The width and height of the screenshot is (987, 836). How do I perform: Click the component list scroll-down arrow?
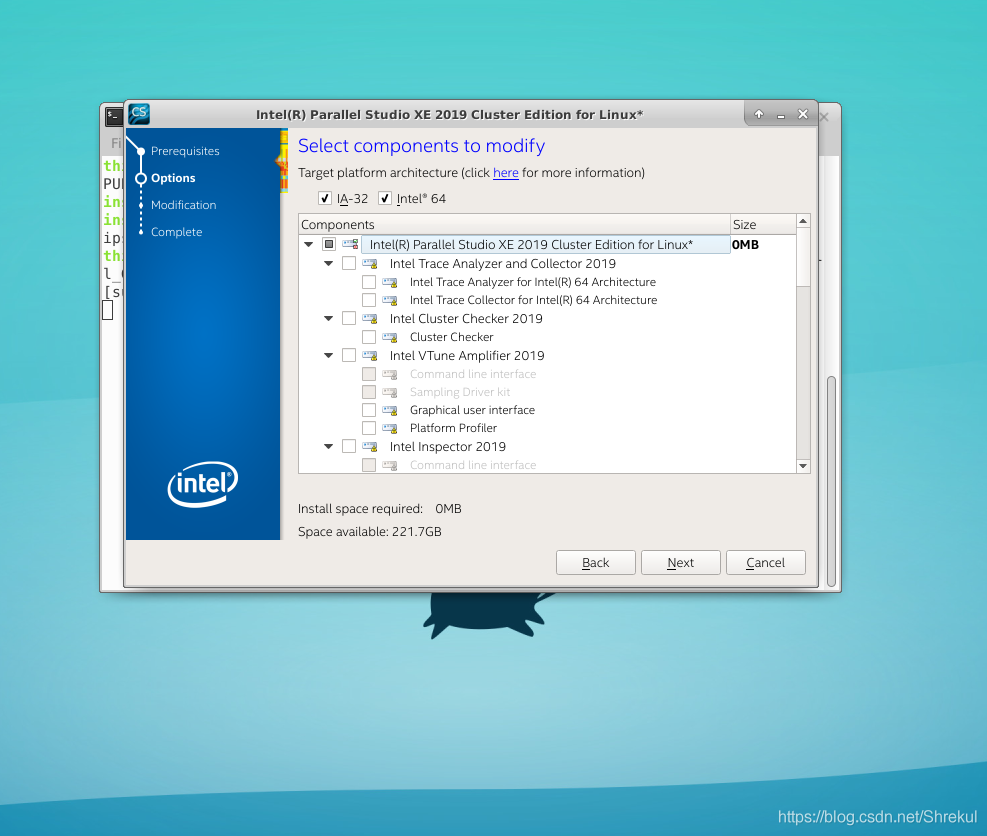803,466
